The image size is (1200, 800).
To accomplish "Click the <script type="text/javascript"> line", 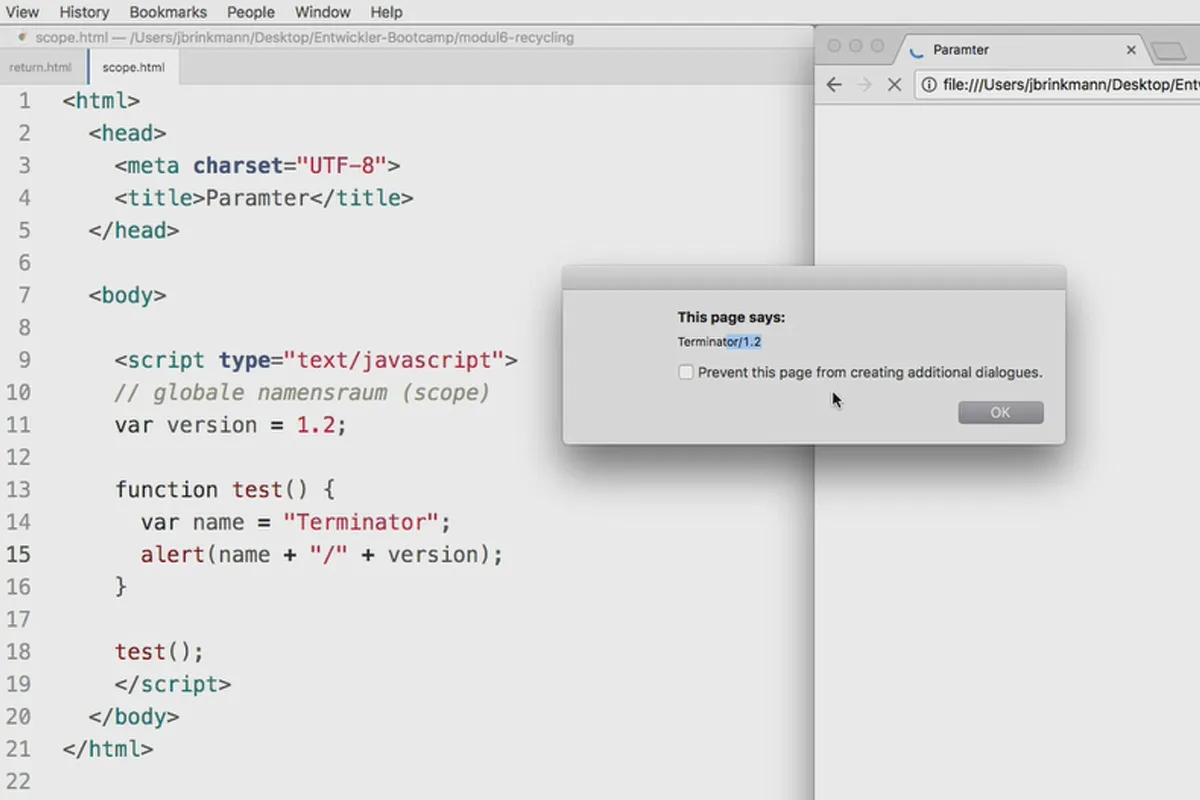I will point(315,360).
